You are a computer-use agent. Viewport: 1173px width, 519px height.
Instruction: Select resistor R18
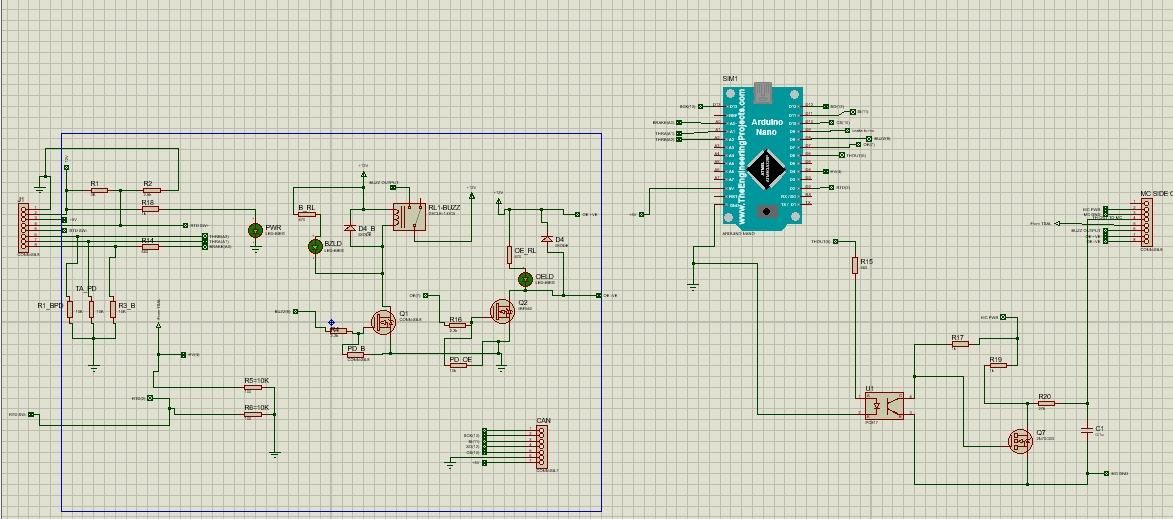pos(150,209)
